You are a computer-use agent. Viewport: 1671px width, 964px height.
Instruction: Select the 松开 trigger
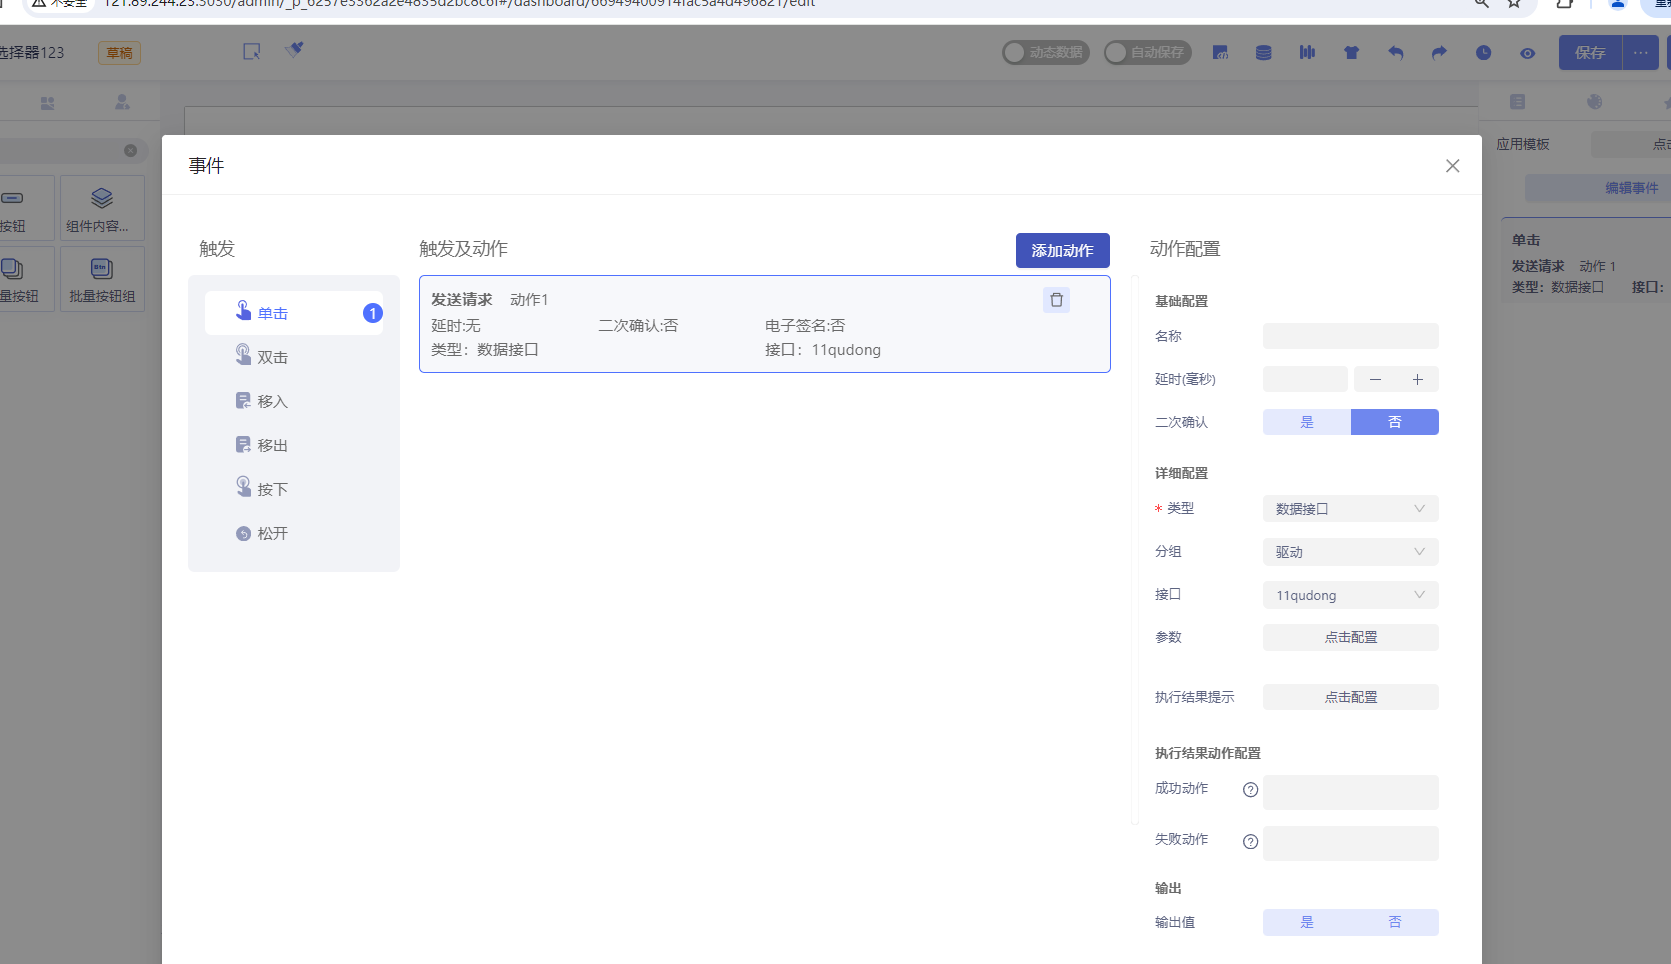click(x=294, y=533)
